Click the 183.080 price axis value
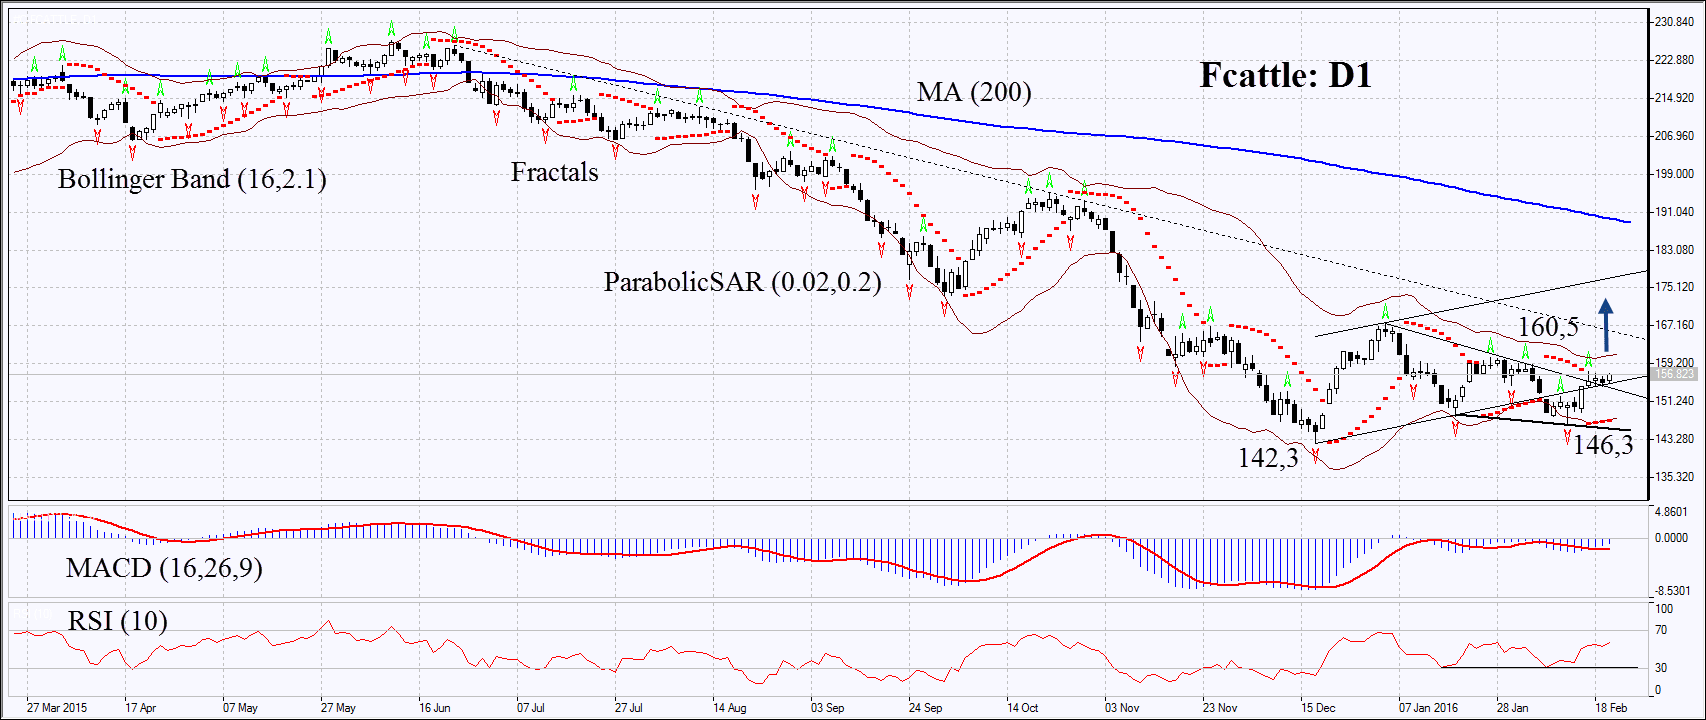The image size is (1706, 720). click(1674, 250)
